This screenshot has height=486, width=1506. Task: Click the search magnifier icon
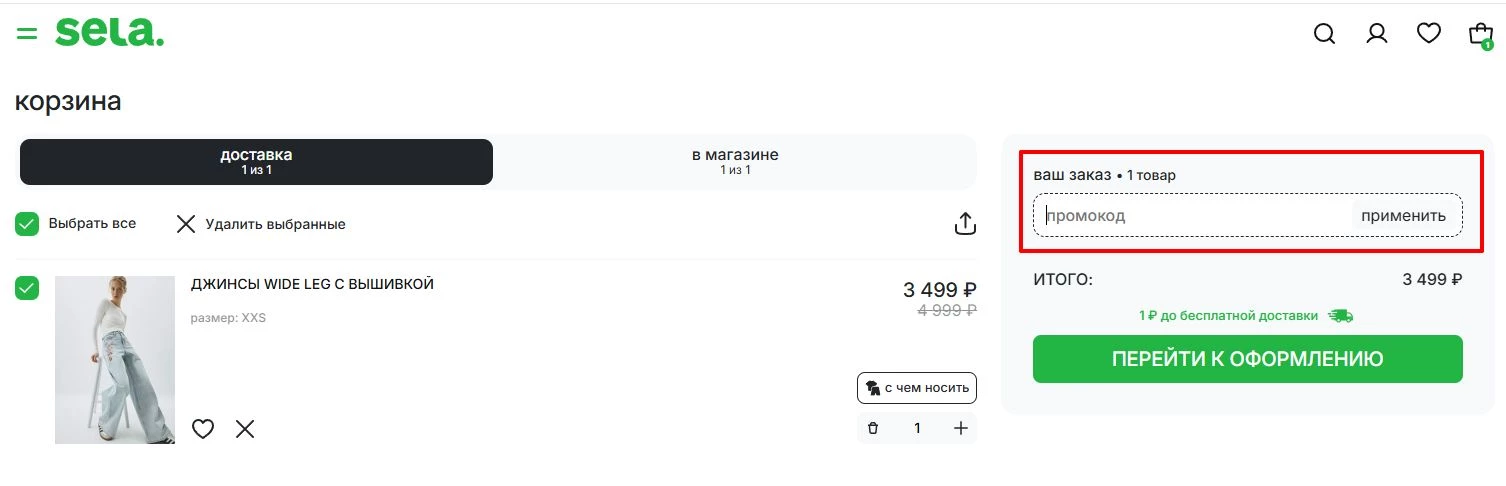coord(1324,34)
